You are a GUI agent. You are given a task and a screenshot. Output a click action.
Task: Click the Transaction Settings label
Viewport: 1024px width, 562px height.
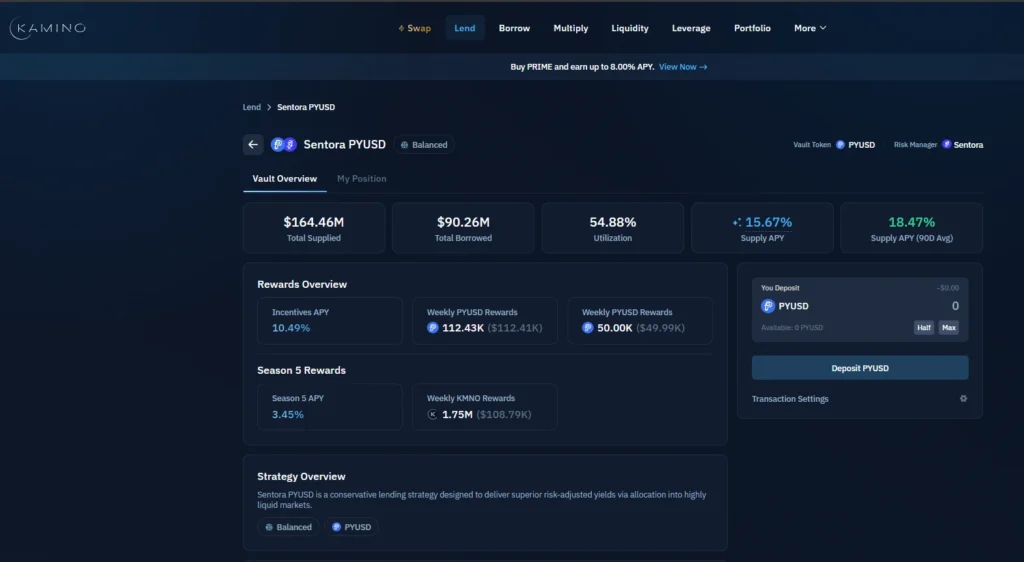tap(790, 399)
